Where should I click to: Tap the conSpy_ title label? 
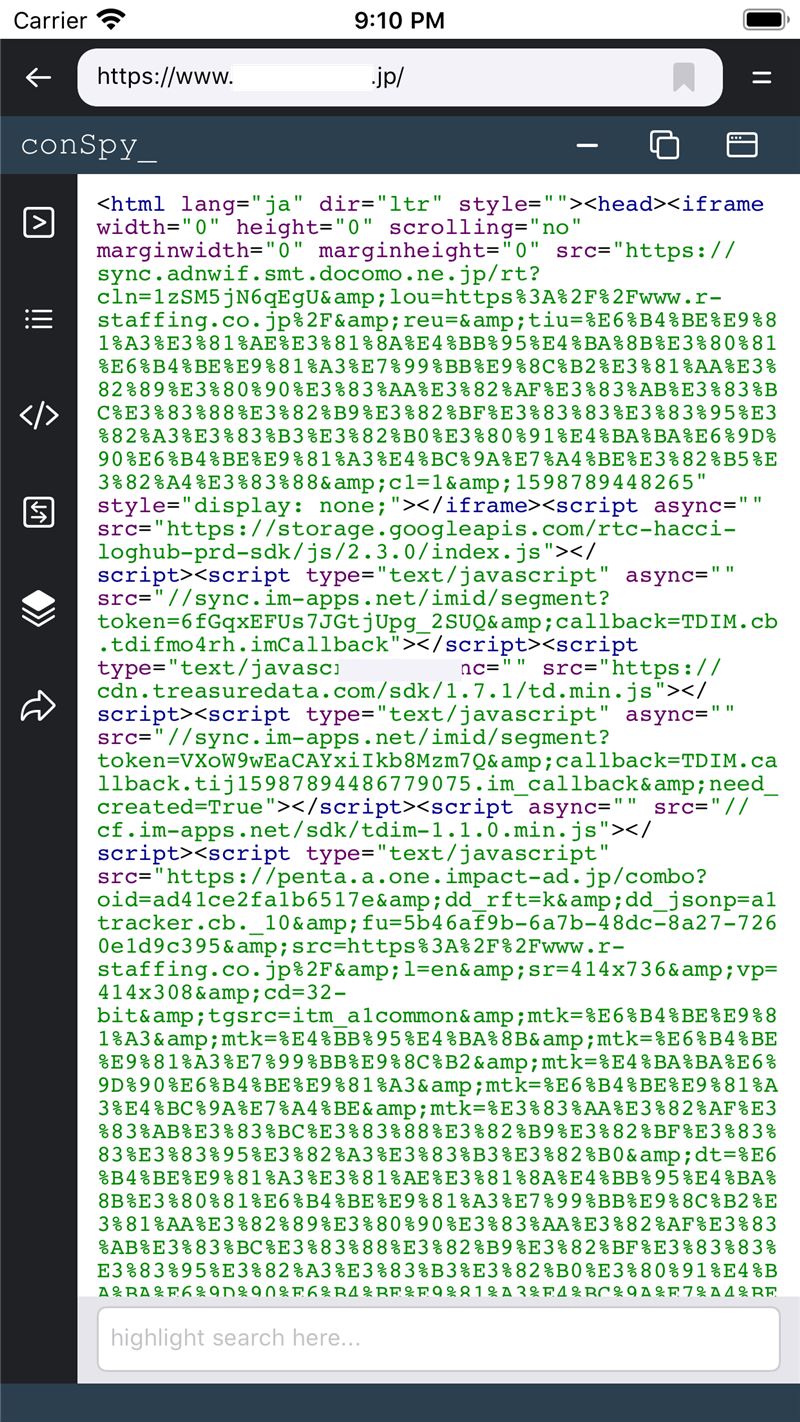(x=89, y=145)
